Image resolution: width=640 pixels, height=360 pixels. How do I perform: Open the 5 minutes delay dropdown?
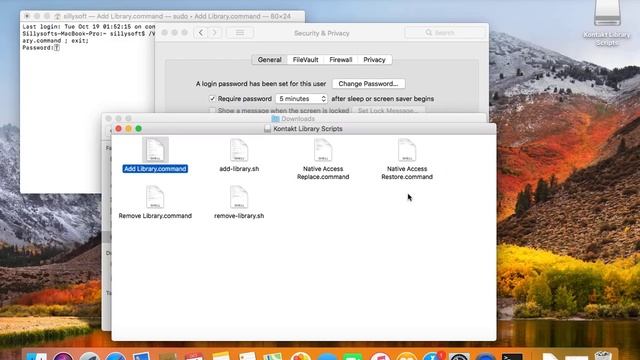pos(302,99)
